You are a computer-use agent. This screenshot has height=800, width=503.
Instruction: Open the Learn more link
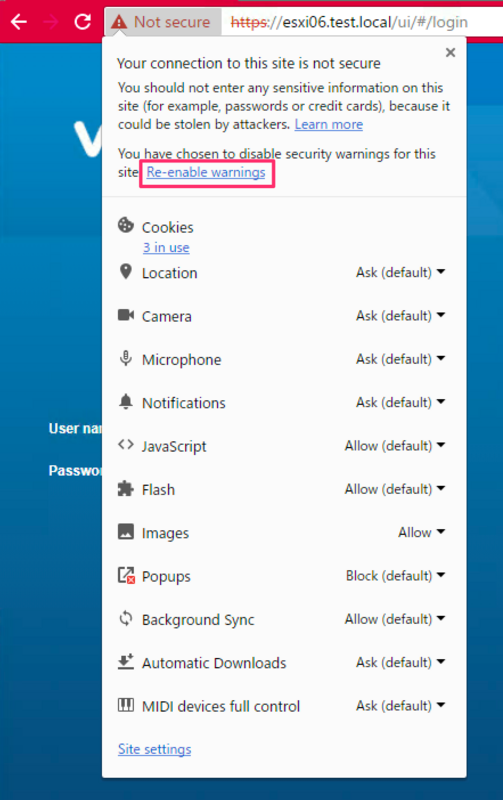click(x=329, y=124)
